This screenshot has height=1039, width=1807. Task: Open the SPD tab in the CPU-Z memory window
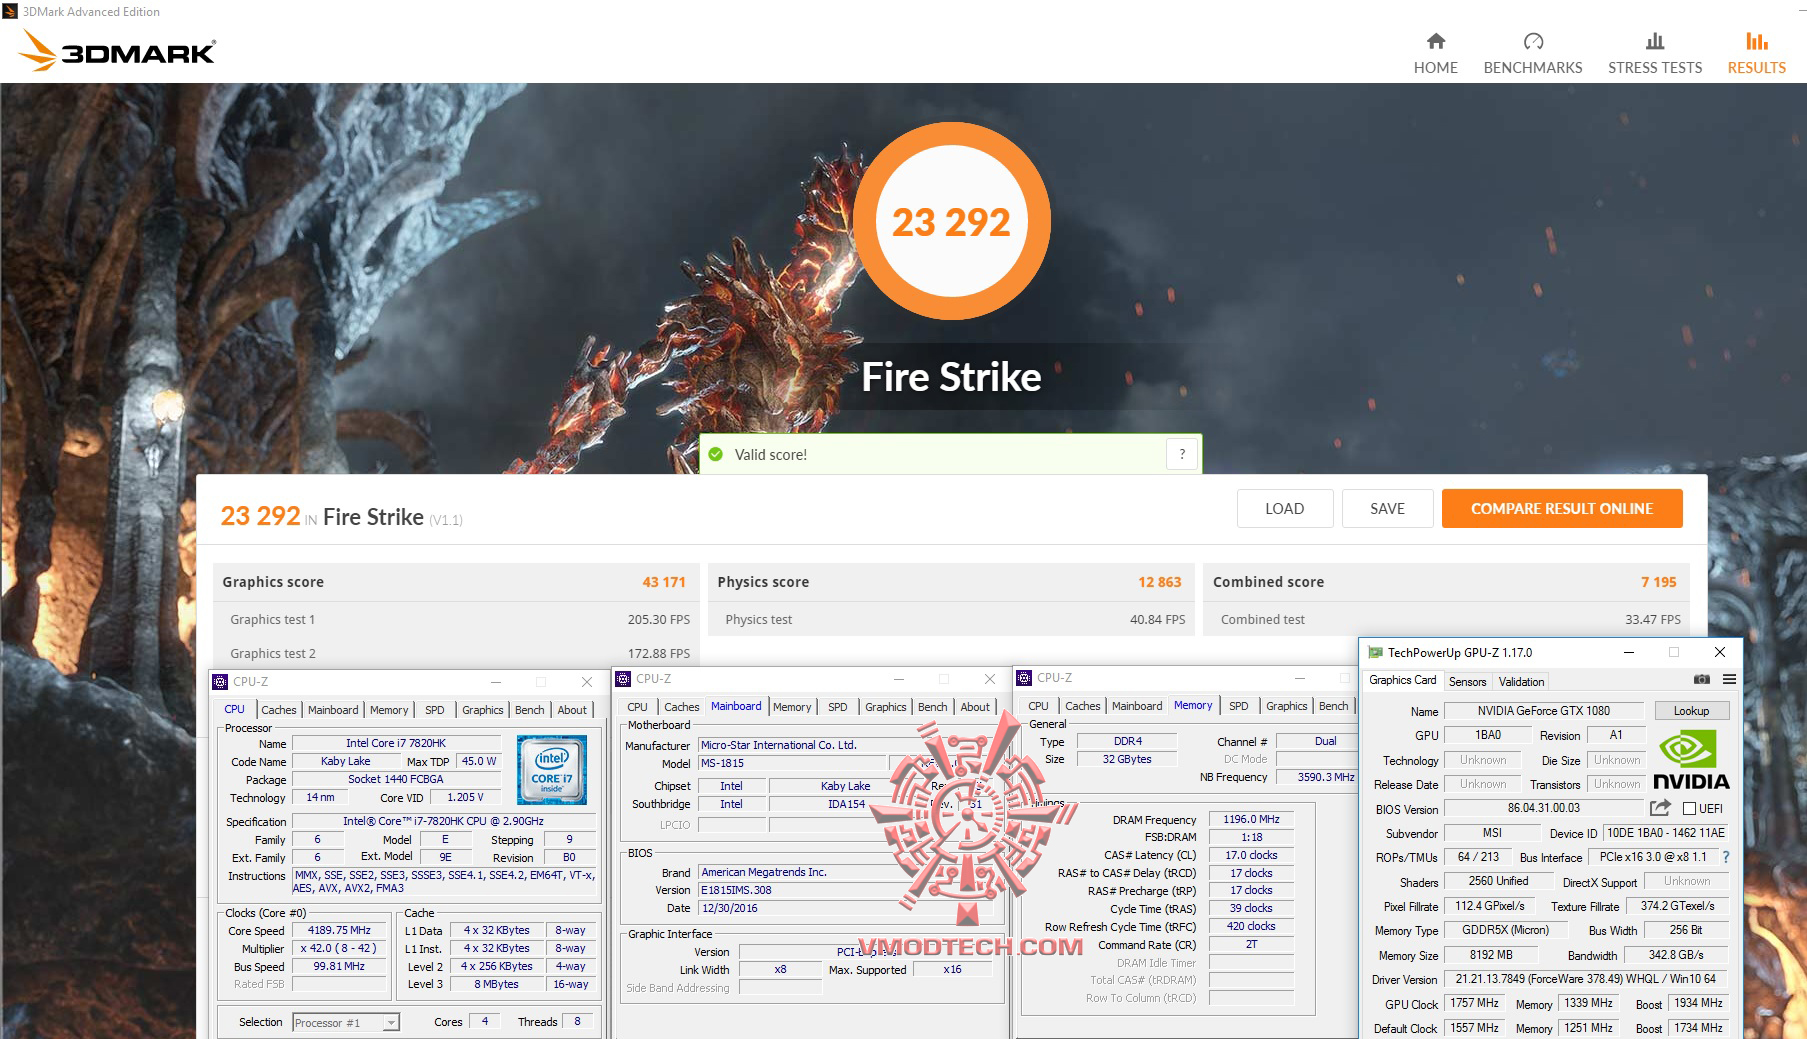pos(1238,706)
